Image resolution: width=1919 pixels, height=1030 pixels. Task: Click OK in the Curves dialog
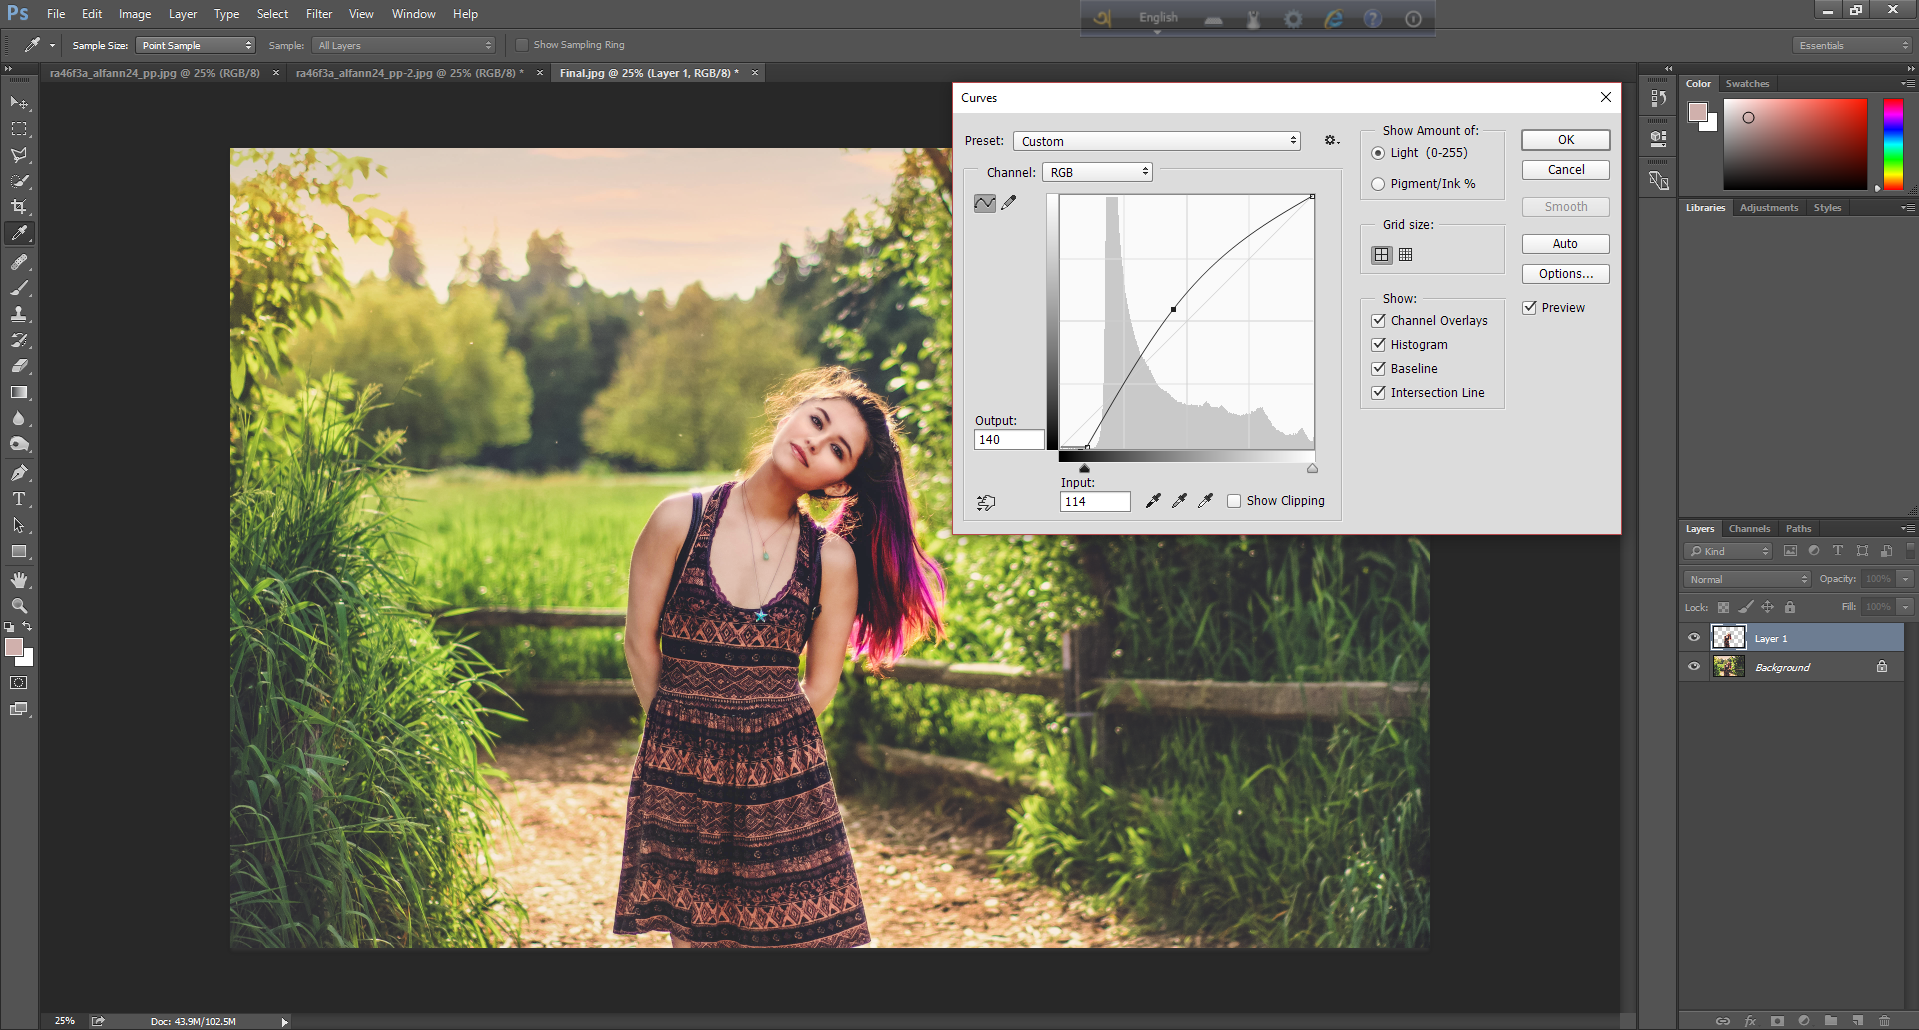point(1566,140)
